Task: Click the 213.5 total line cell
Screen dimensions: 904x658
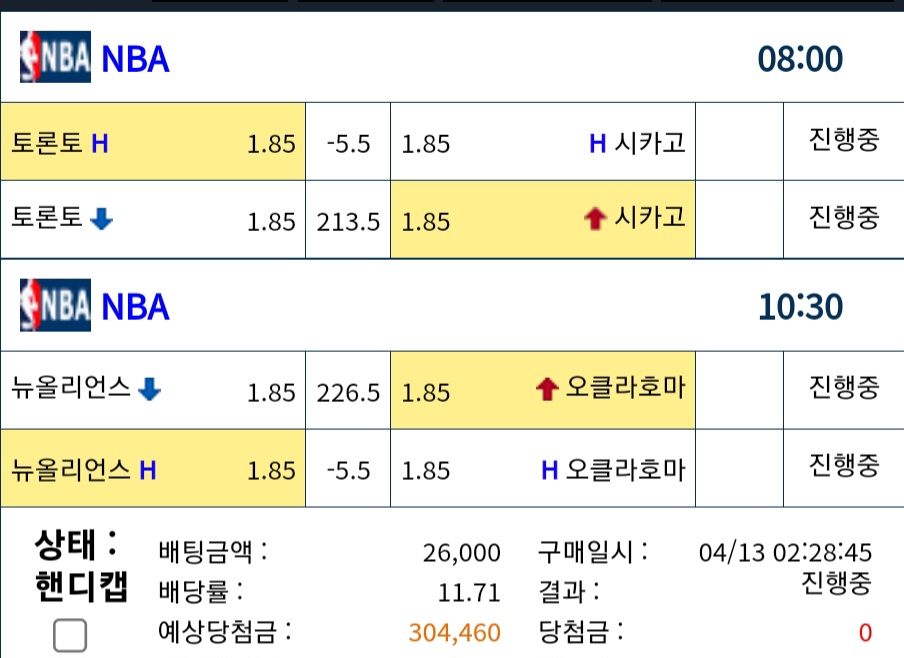Action: (x=348, y=220)
